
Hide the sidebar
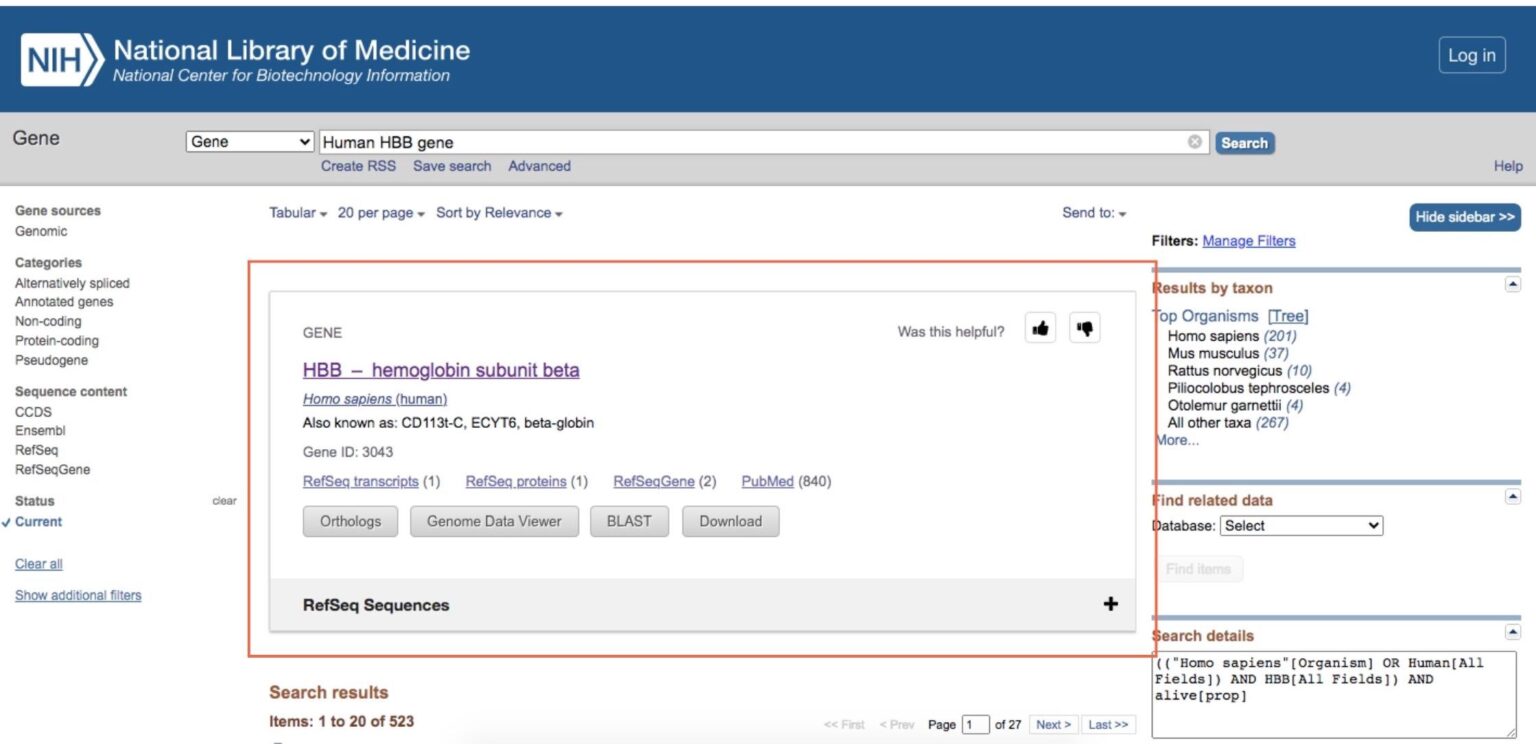[x=1464, y=216]
